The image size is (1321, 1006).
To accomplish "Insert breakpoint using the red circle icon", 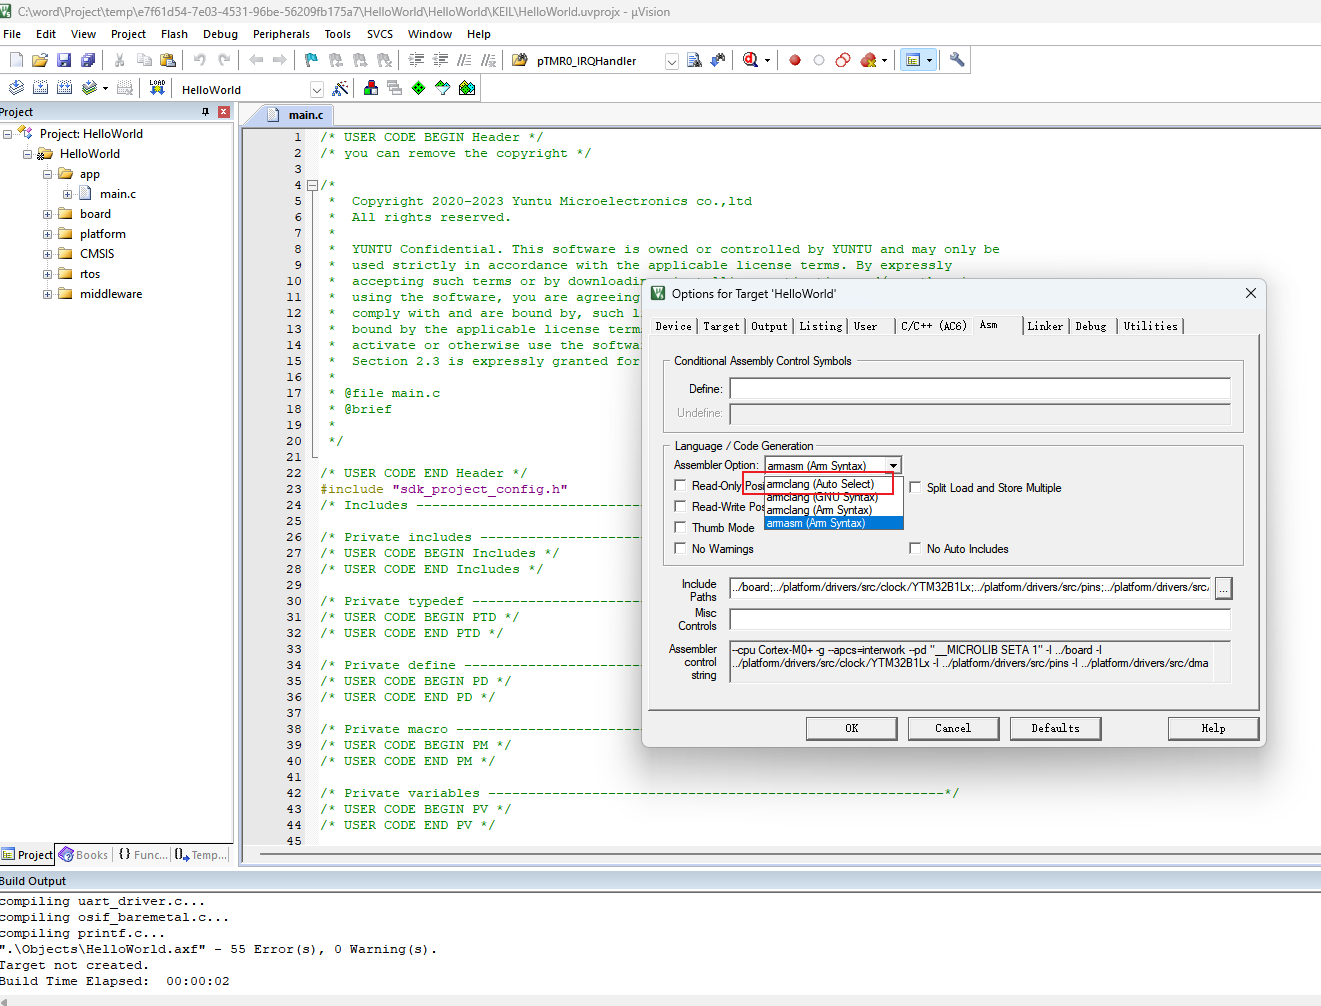I will point(795,60).
